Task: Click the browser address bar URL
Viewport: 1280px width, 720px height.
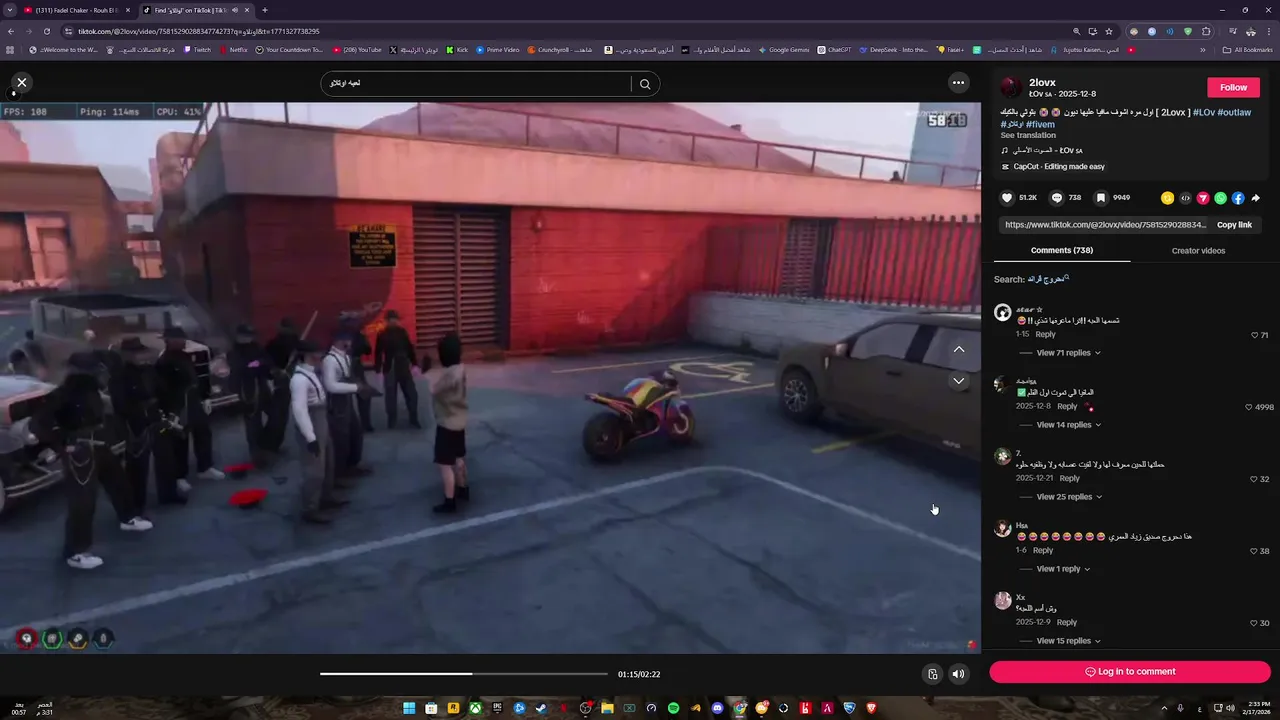Action: [x=199, y=31]
